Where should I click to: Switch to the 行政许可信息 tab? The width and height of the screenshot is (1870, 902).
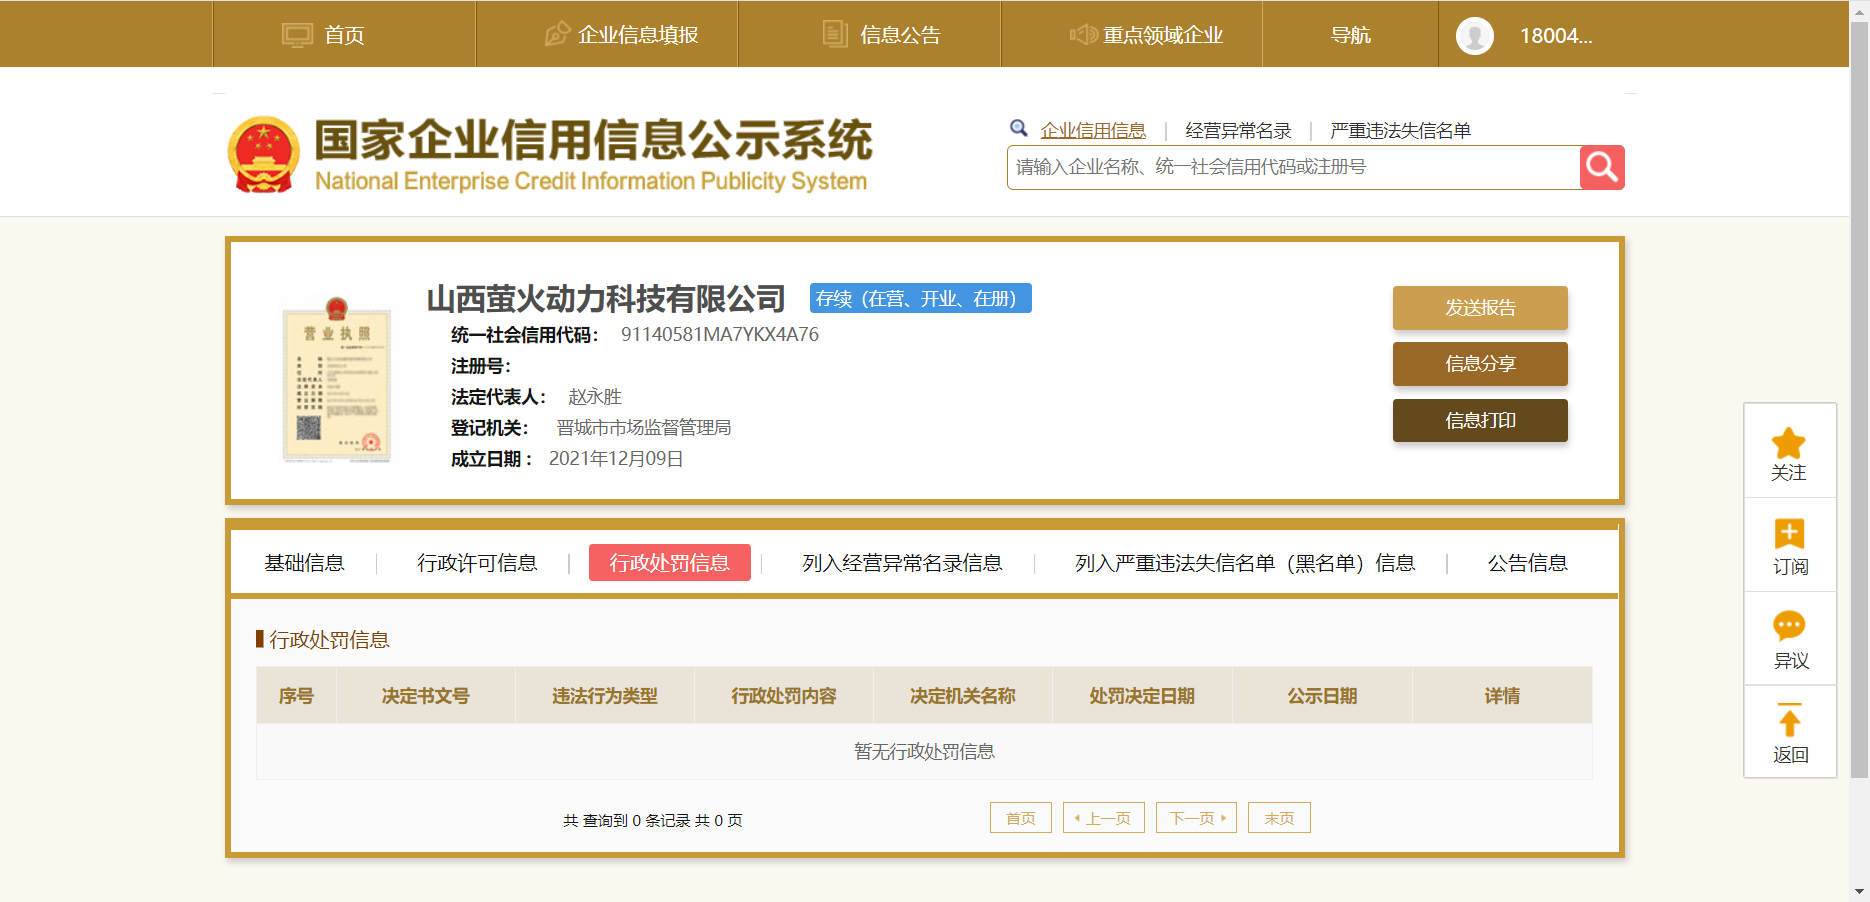[x=477, y=563]
